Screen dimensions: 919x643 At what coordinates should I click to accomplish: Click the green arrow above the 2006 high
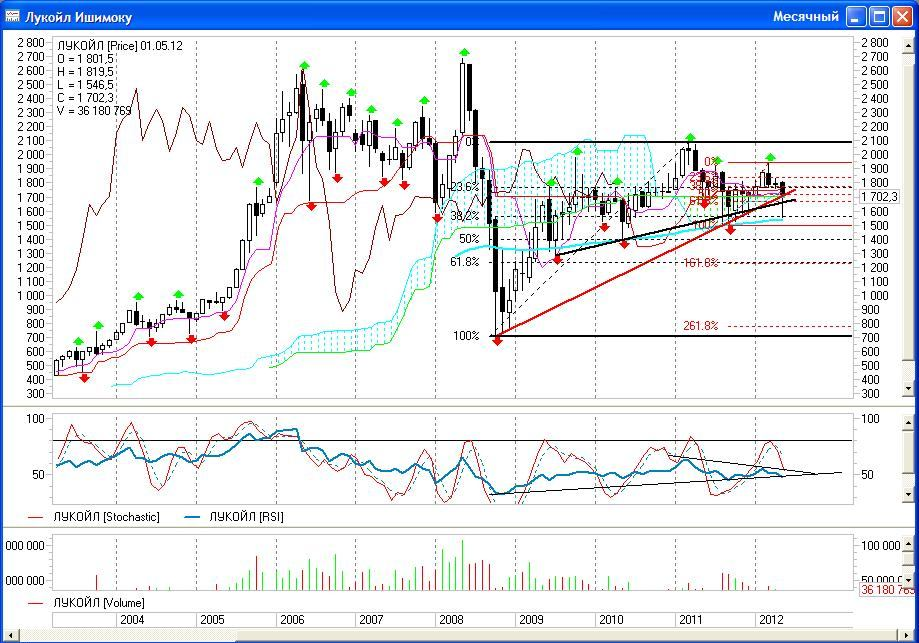303,66
